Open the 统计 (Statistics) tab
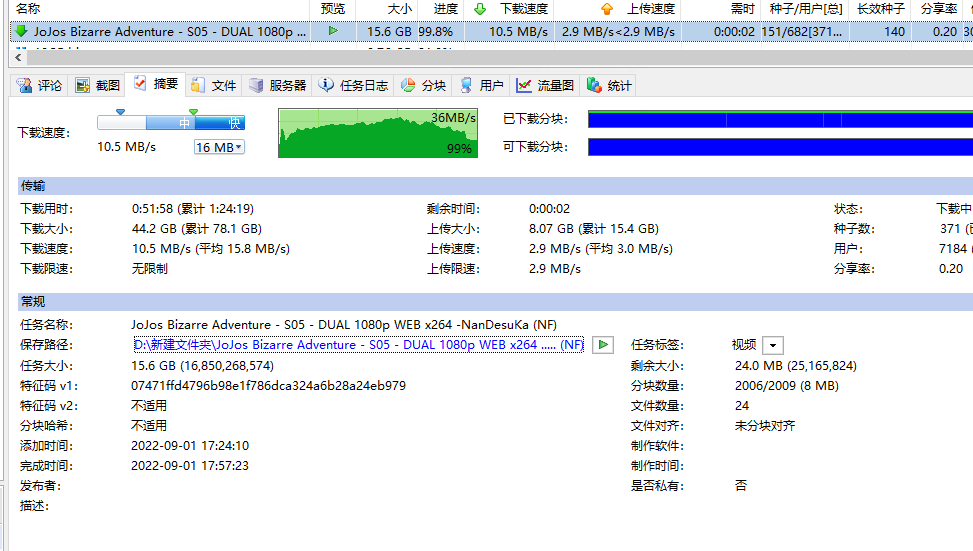Image resolution: width=973 pixels, height=551 pixels. click(x=610, y=86)
